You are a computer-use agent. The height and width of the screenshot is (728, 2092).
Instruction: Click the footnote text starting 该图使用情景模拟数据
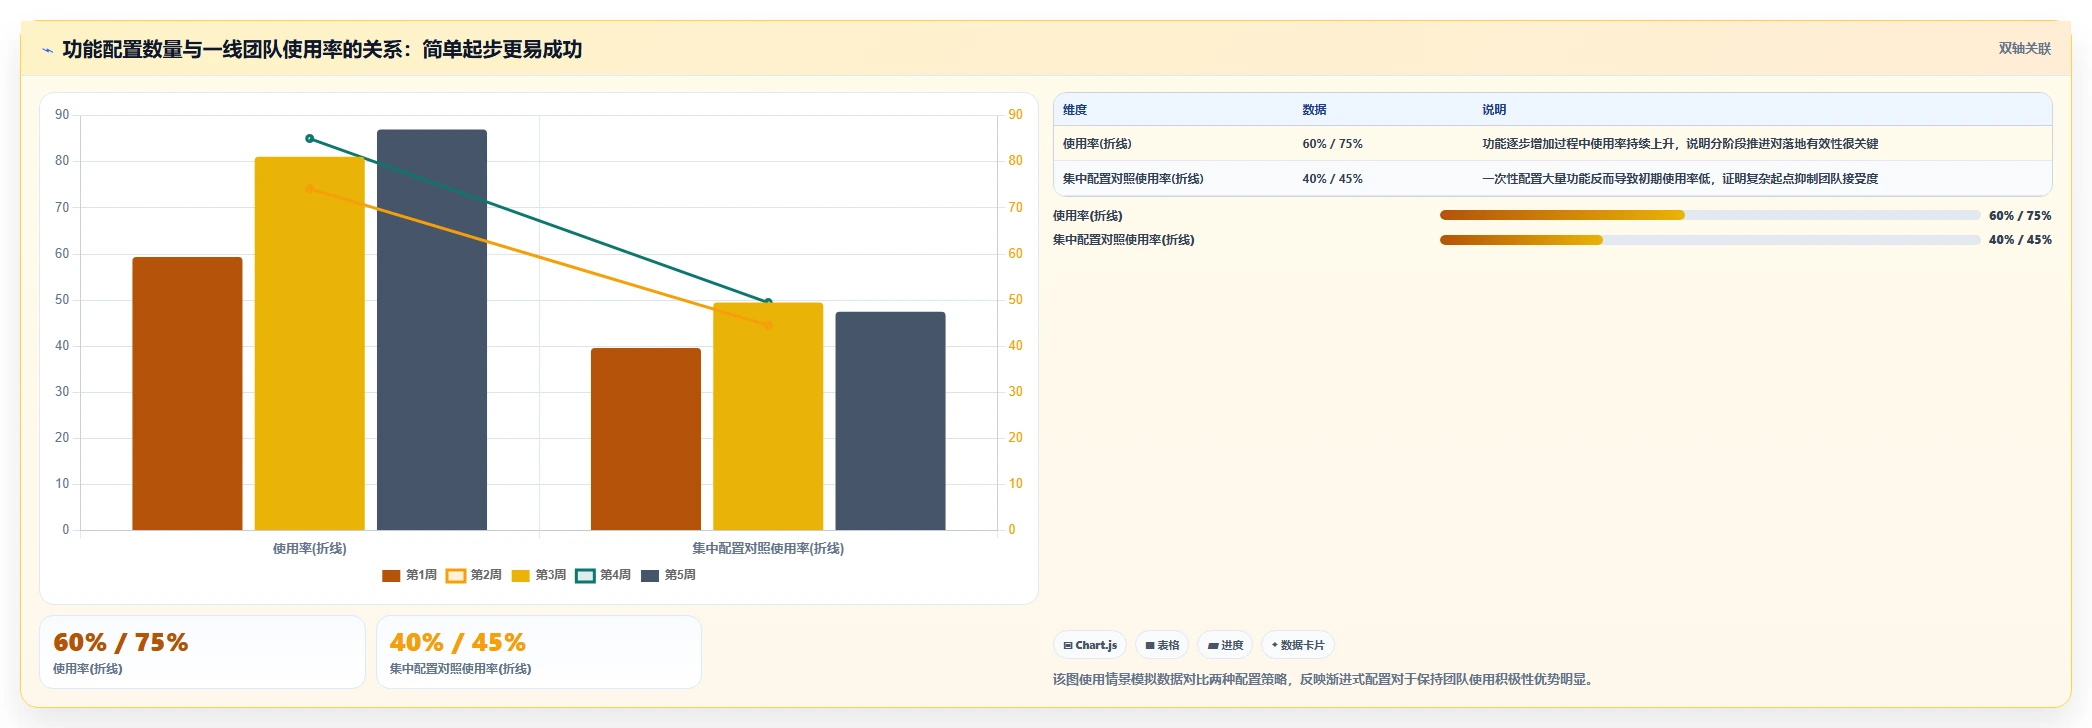(x=1326, y=680)
